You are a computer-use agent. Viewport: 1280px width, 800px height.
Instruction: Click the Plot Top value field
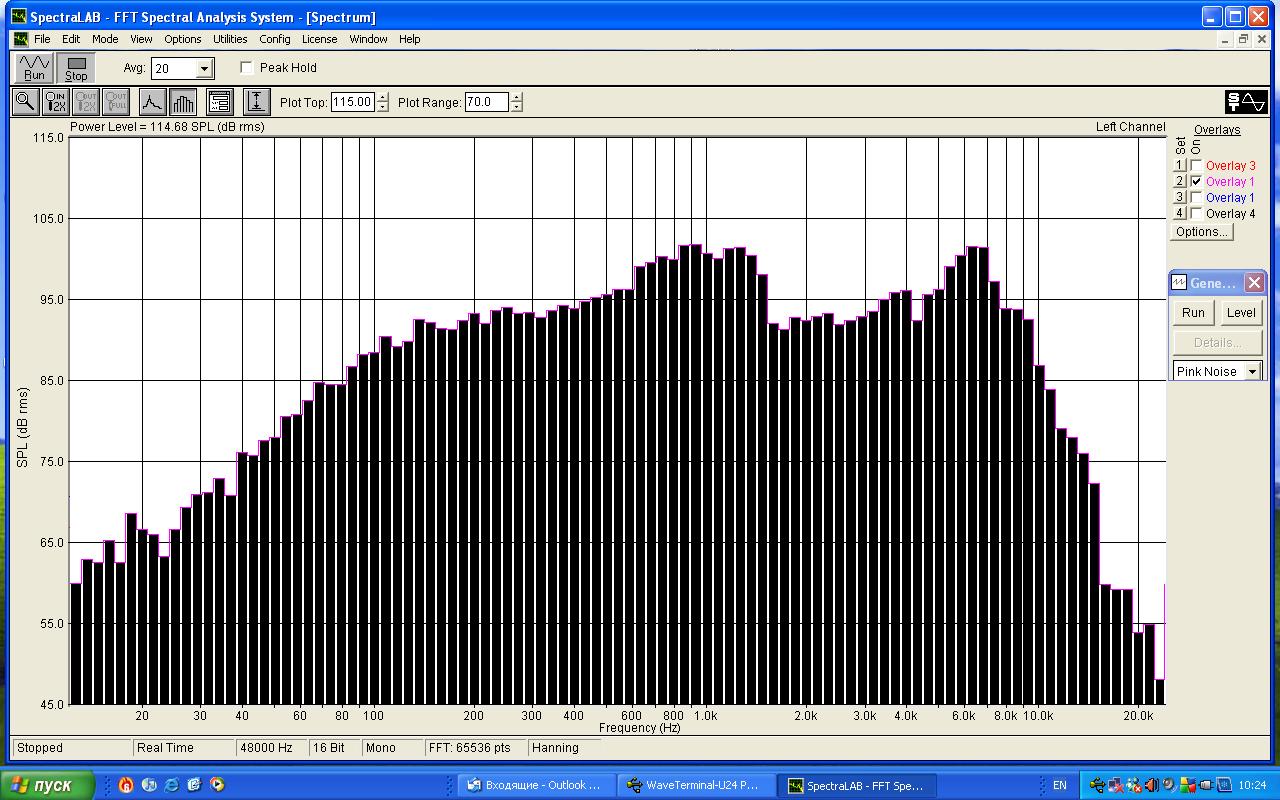tap(353, 102)
